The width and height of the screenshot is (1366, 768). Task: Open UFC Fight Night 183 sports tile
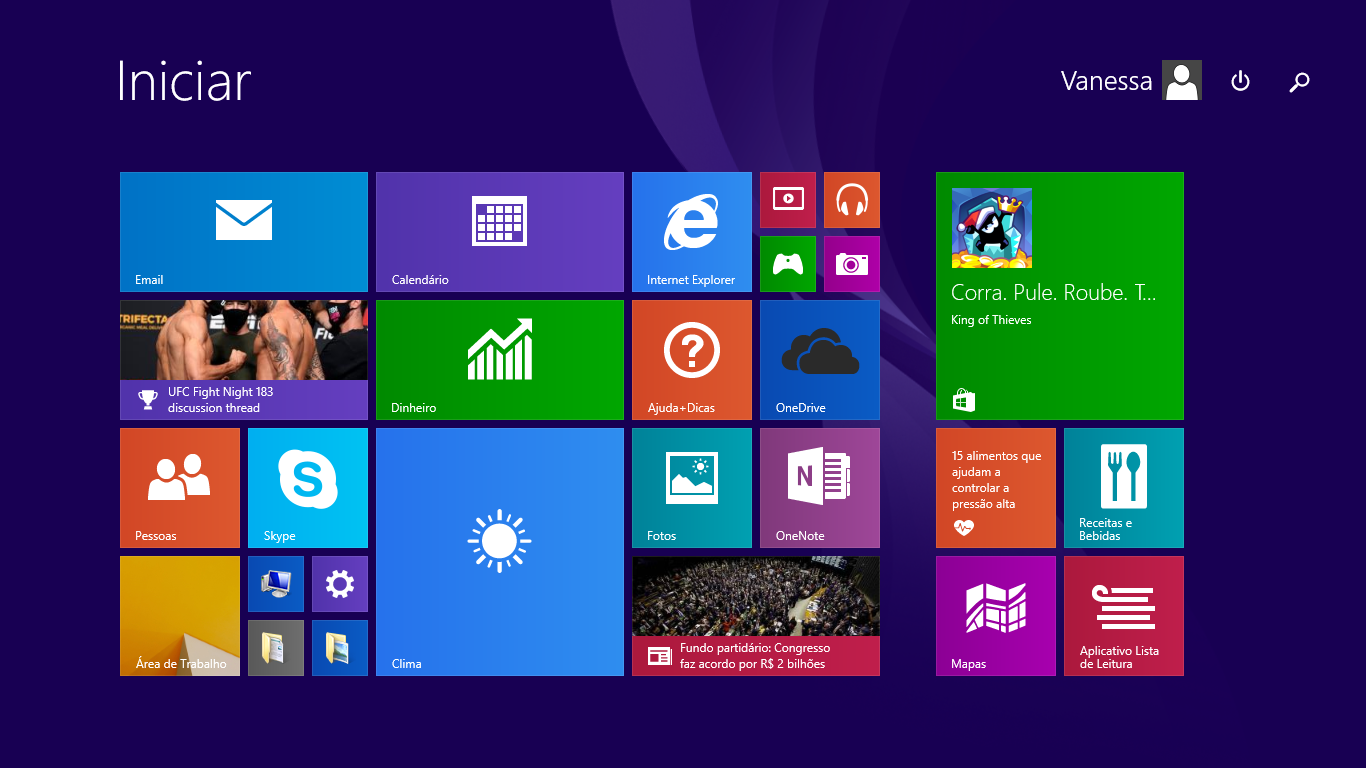click(x=244, y=360)
